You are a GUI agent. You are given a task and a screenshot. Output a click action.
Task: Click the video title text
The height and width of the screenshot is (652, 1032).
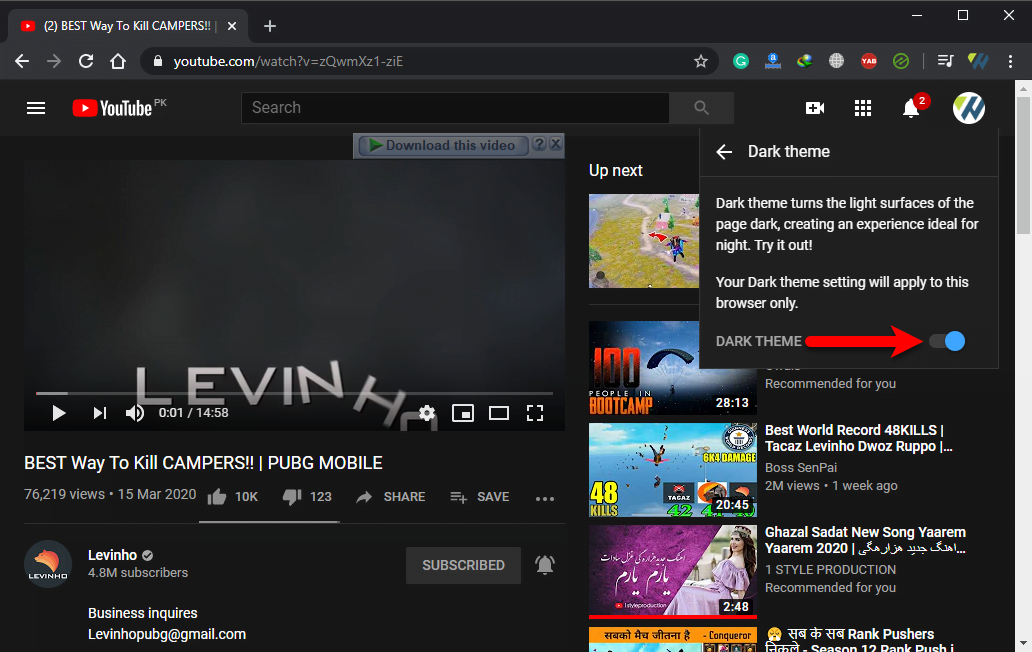(203, 463)
